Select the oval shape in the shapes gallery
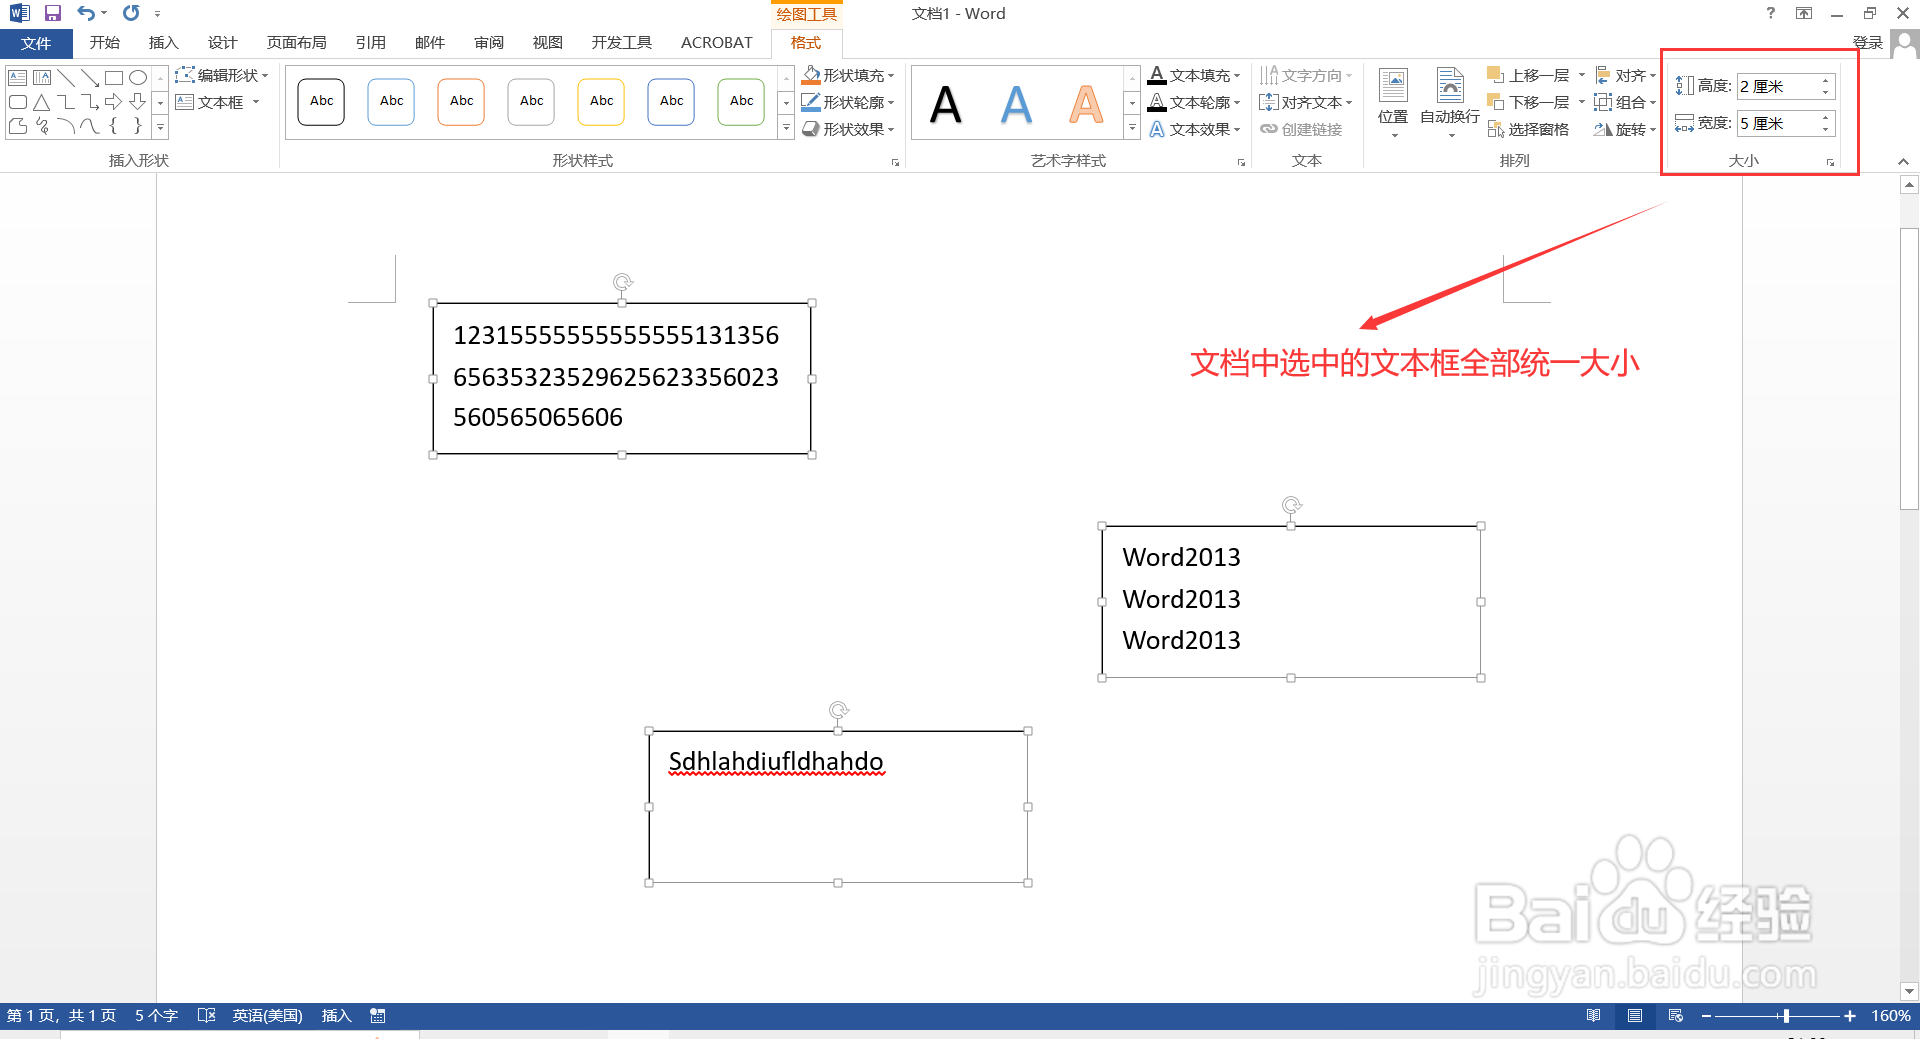1920x1039 pixels. [x=138, y=77]
